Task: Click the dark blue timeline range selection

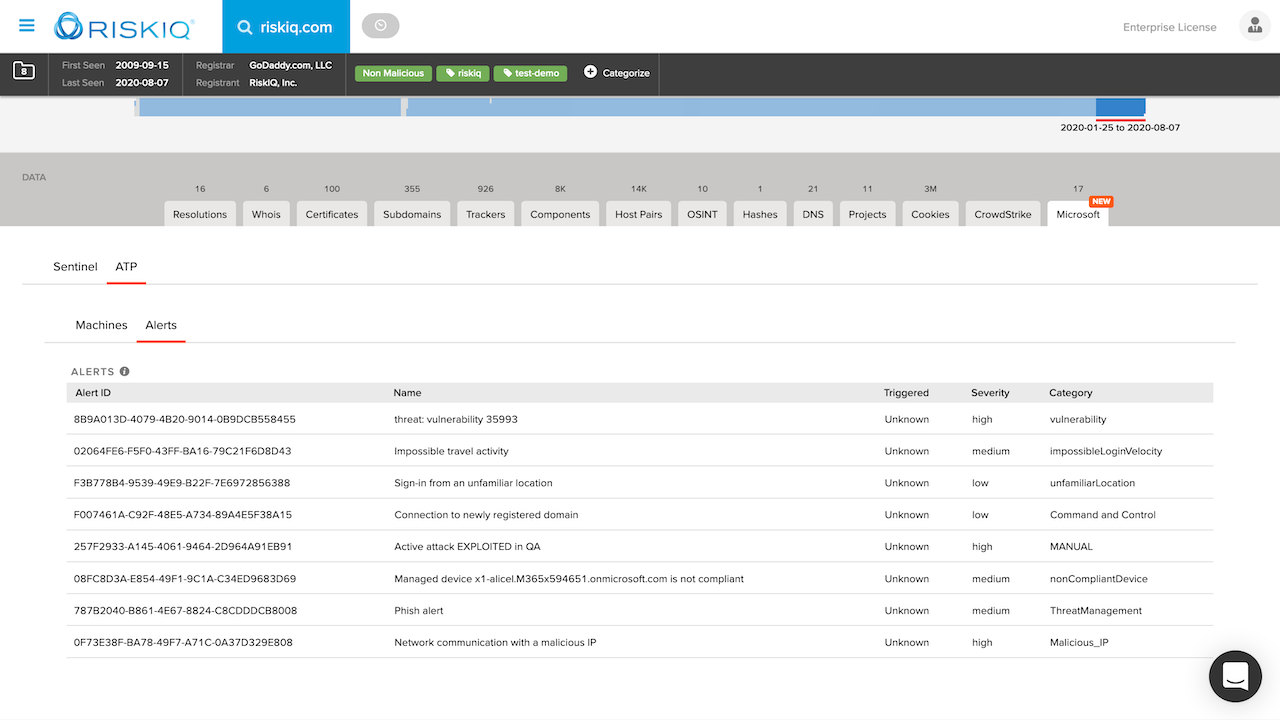Action: (x=1120, y=107)
